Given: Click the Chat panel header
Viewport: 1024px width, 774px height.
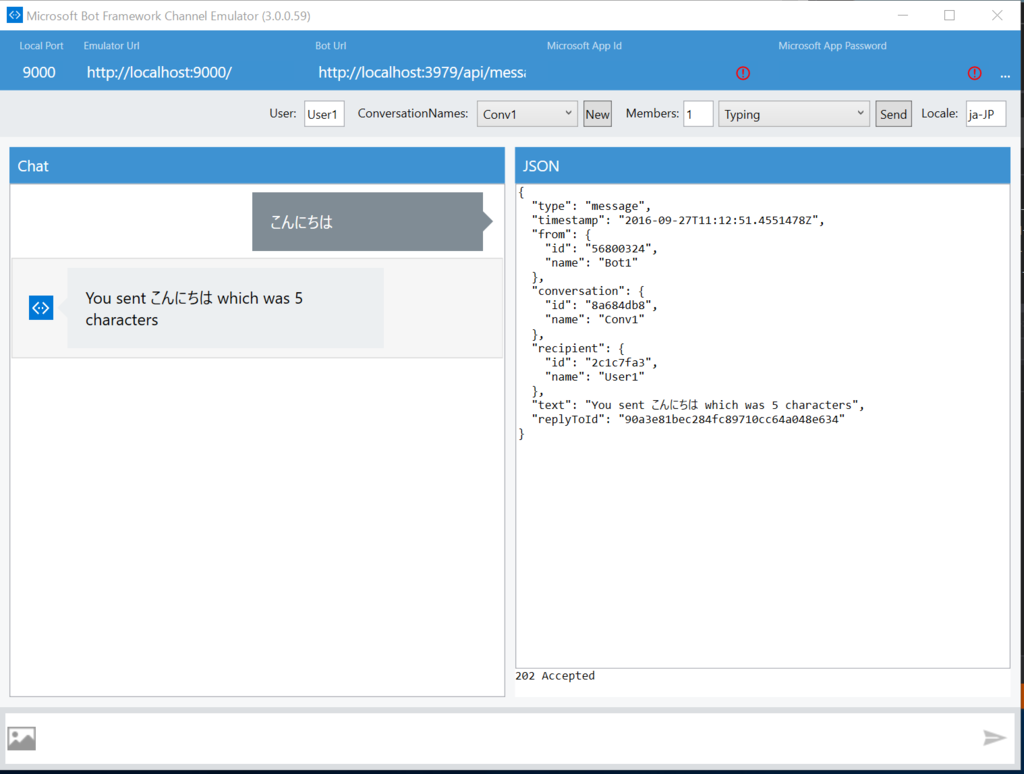Looking at the screenshot, I should pos(257,166).
